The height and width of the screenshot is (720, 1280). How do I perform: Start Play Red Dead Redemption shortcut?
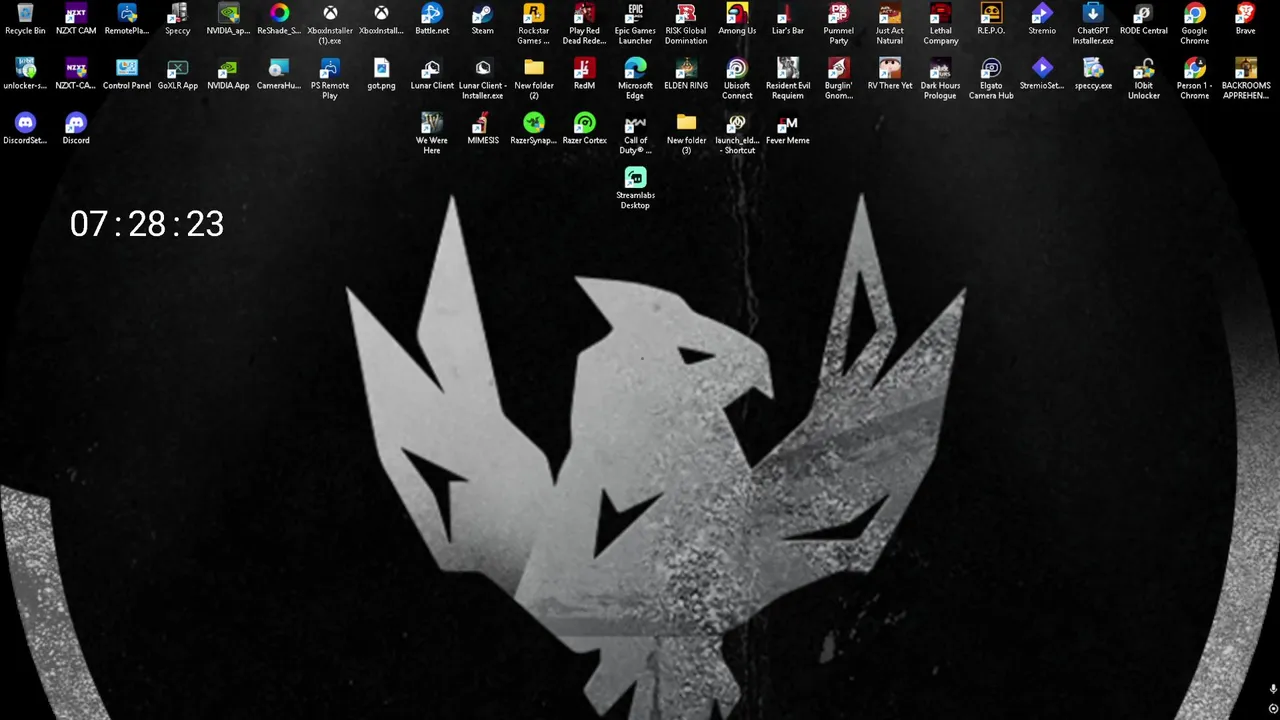[585, 24]
